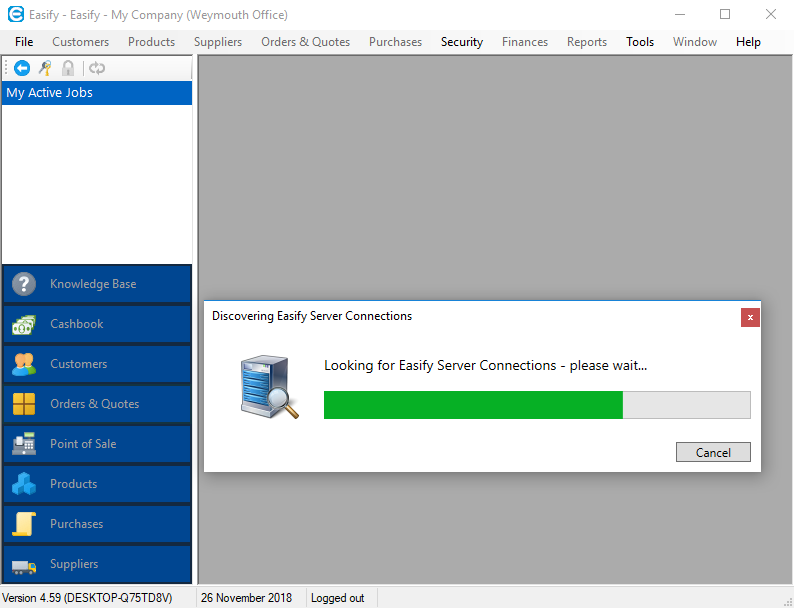Open the Tools menu
The height and width of the screenshot is (608, 794).
point(640,42)
